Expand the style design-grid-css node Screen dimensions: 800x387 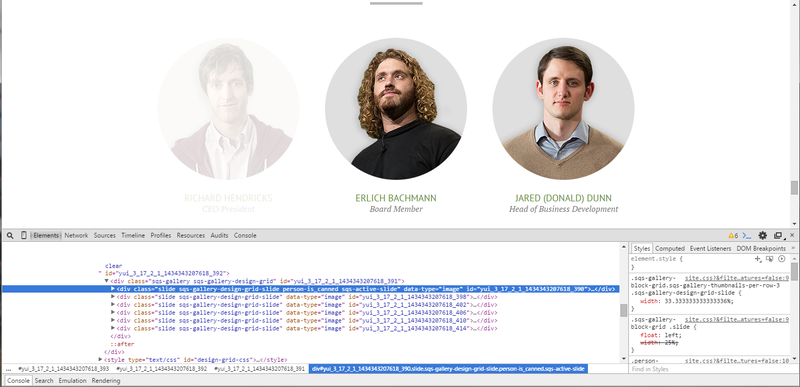coord(100,359)
